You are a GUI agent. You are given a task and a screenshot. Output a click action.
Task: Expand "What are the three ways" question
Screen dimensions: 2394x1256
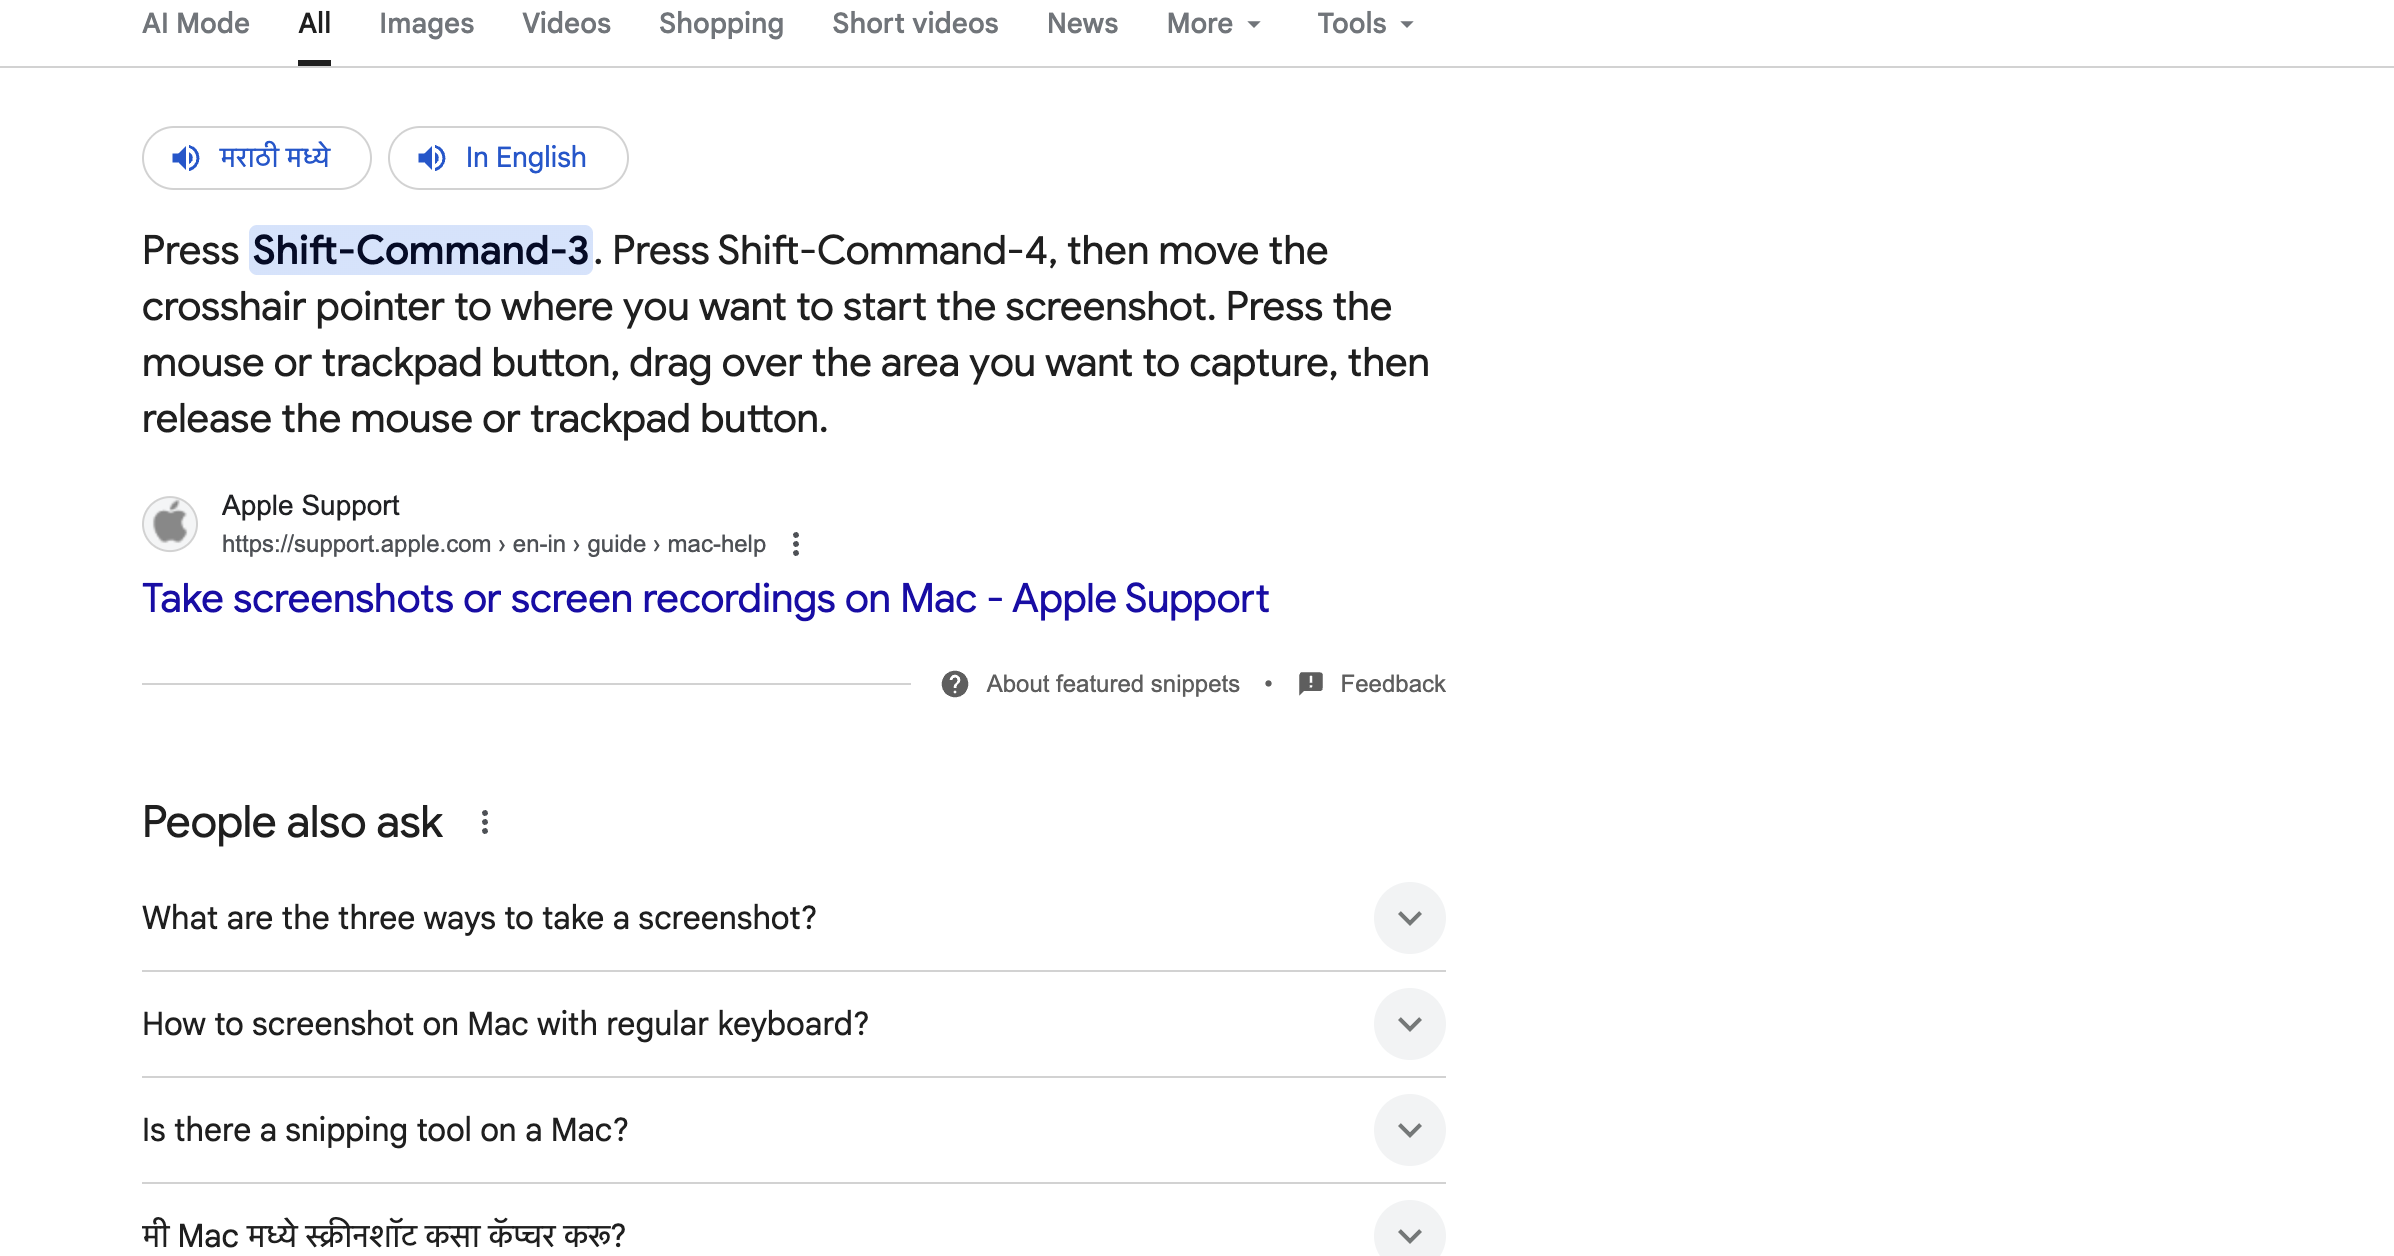1409,918
